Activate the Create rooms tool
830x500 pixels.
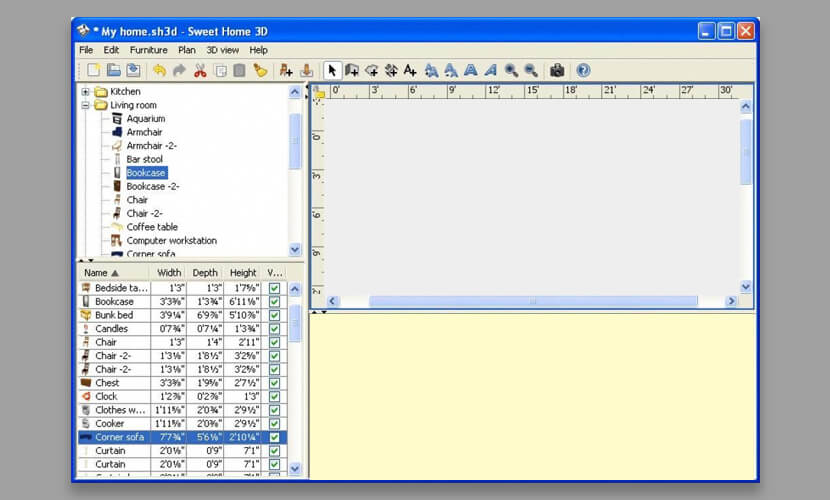click(x=372, y=70)
